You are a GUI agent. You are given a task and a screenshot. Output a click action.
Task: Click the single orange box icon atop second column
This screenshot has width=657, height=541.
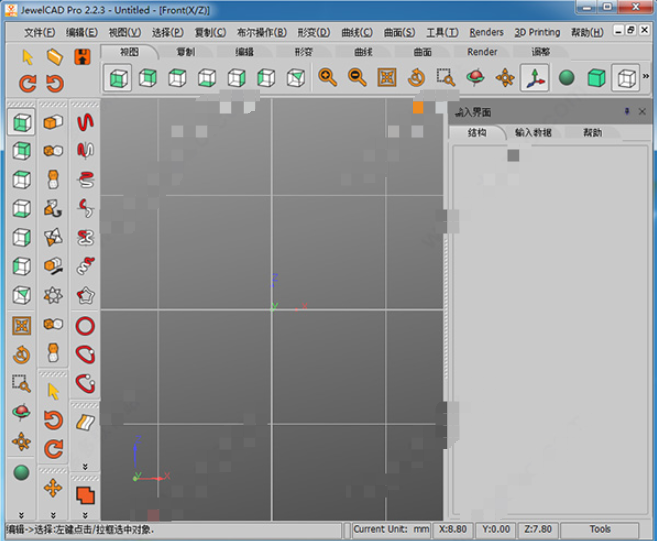click(x=53, y=122)
